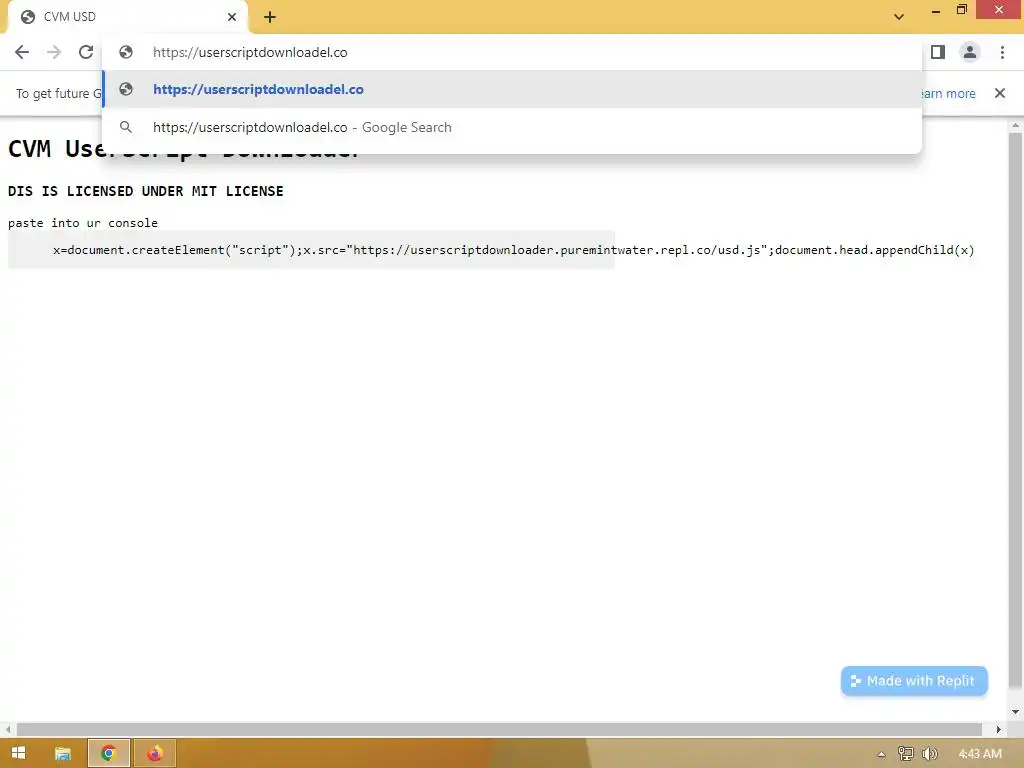This screenshot has height=768, width=1024.
Task: Click the script code snippet block
Action: tap(311, 249)
